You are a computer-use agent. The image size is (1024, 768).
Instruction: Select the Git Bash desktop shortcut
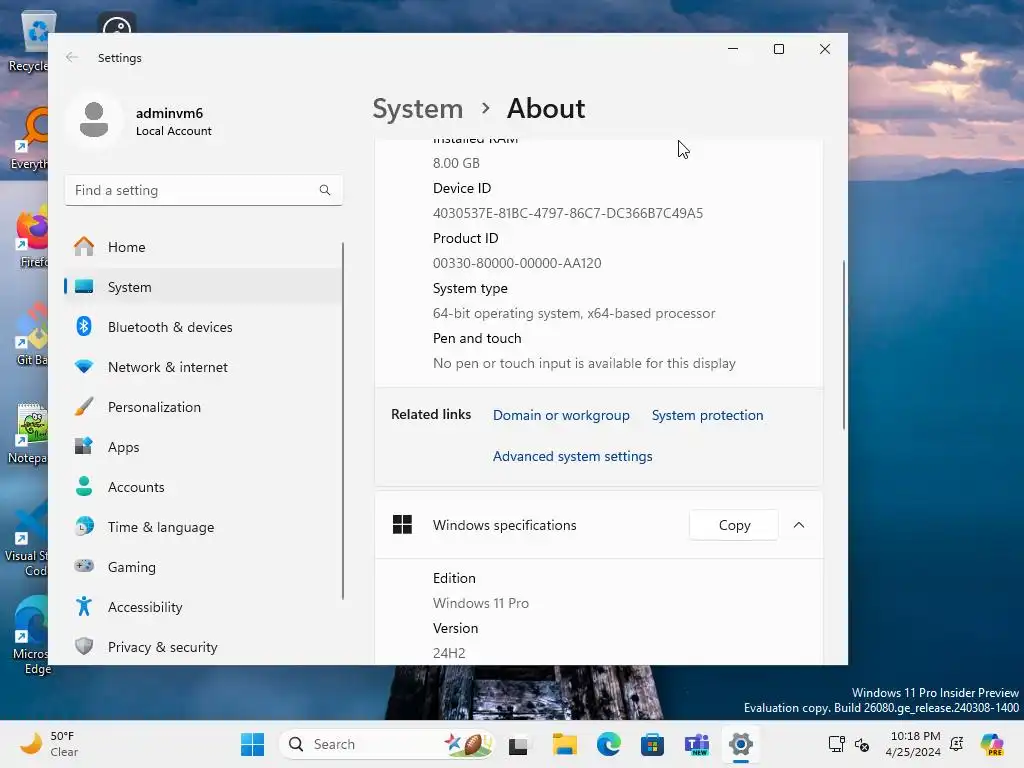[31, 334]
